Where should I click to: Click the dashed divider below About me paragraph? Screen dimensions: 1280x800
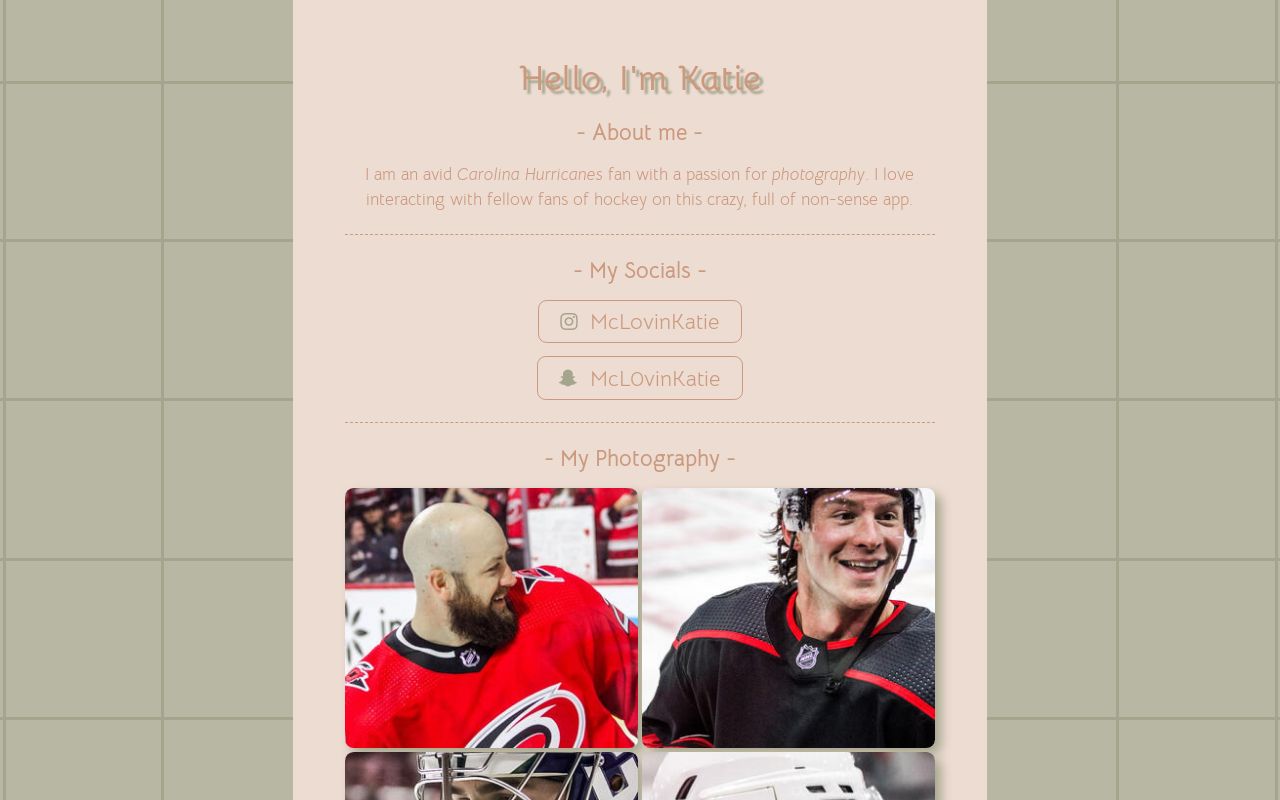pyautogui.click(x=640, y=235)
